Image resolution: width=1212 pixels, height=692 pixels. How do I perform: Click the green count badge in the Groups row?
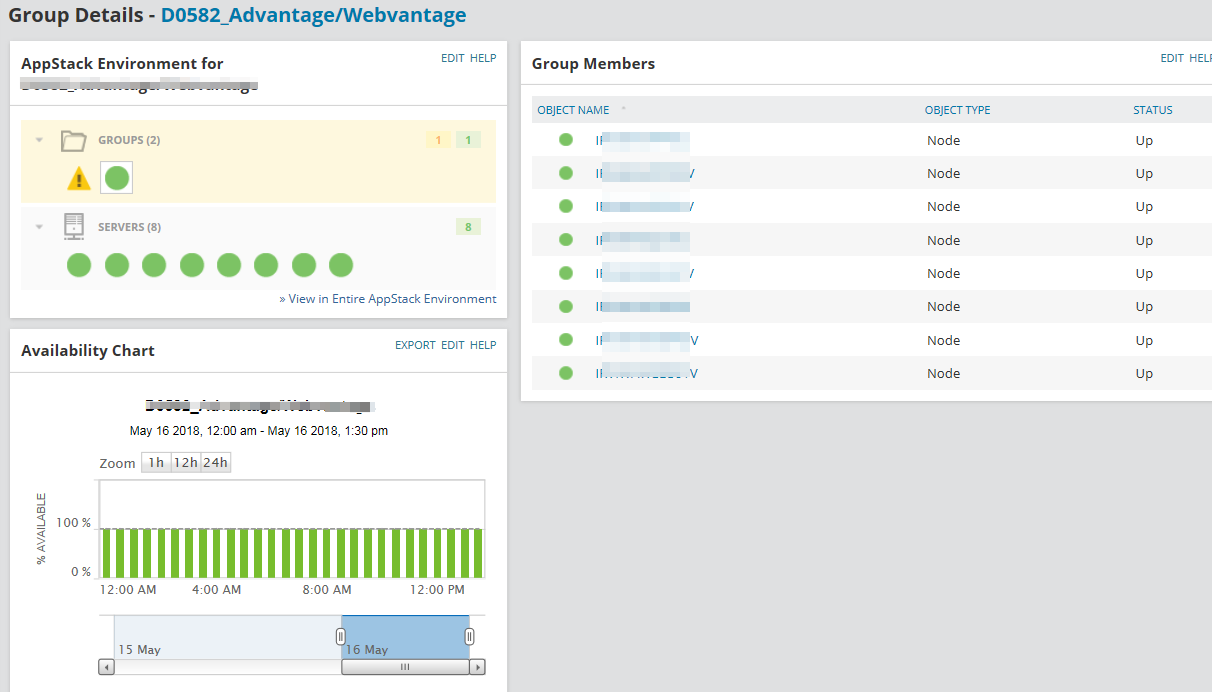point(468,140)
